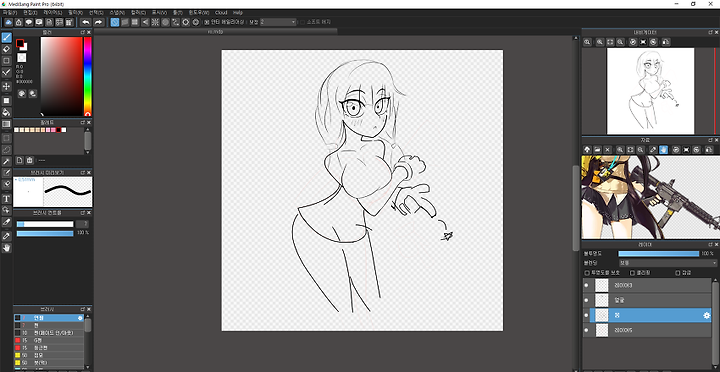Select the 레이어3 layer row
Image resolution: width=720 pixels, height=372 pixels.
(x=647, y=285)
